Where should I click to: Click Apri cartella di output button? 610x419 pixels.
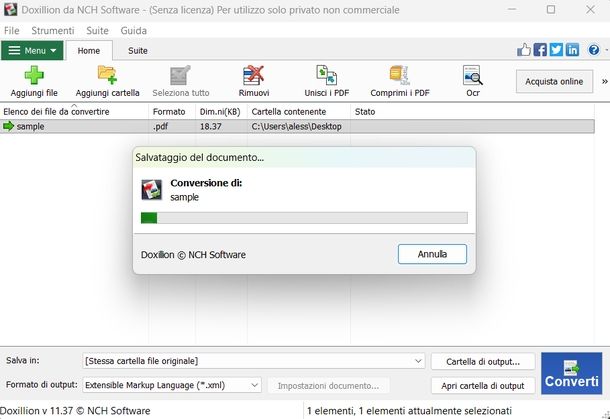[x=483, y=386]
